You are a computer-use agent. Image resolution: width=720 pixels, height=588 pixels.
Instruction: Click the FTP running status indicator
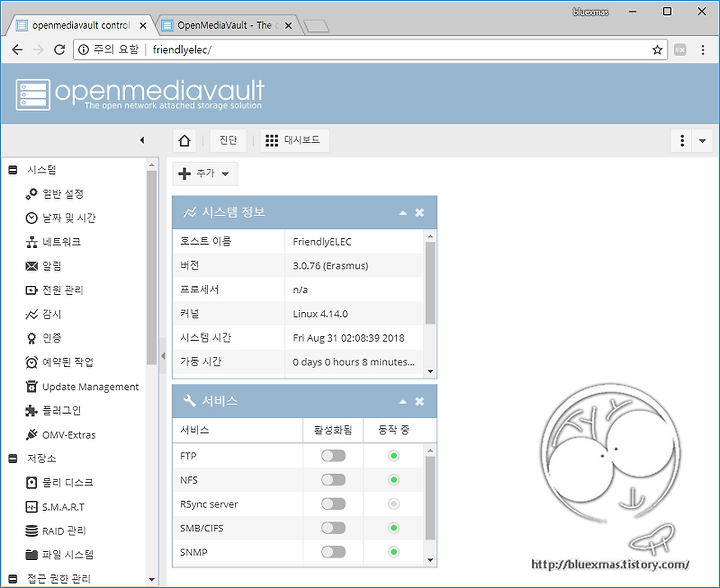coord(394,456)
